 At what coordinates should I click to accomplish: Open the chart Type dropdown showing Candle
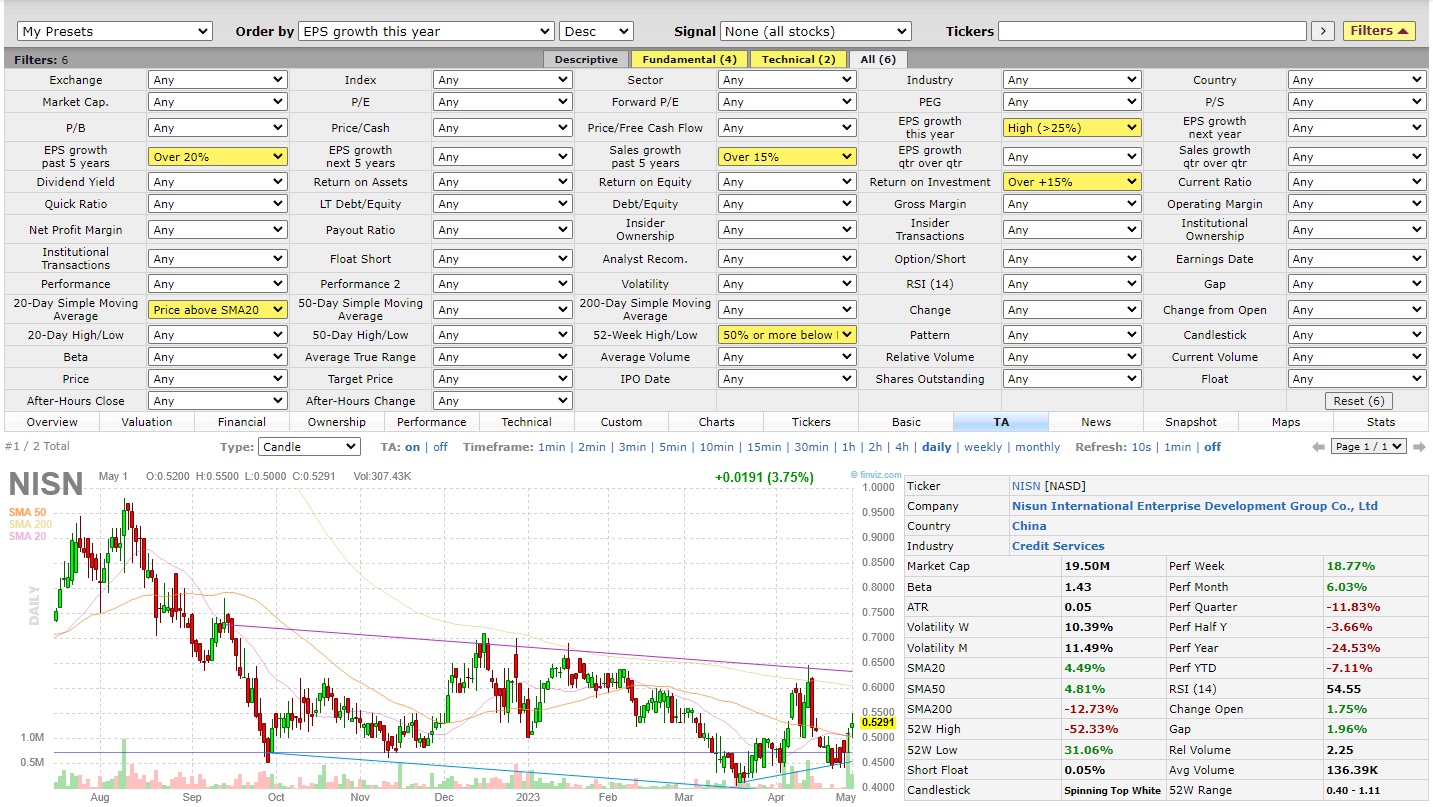coord(308,446)
